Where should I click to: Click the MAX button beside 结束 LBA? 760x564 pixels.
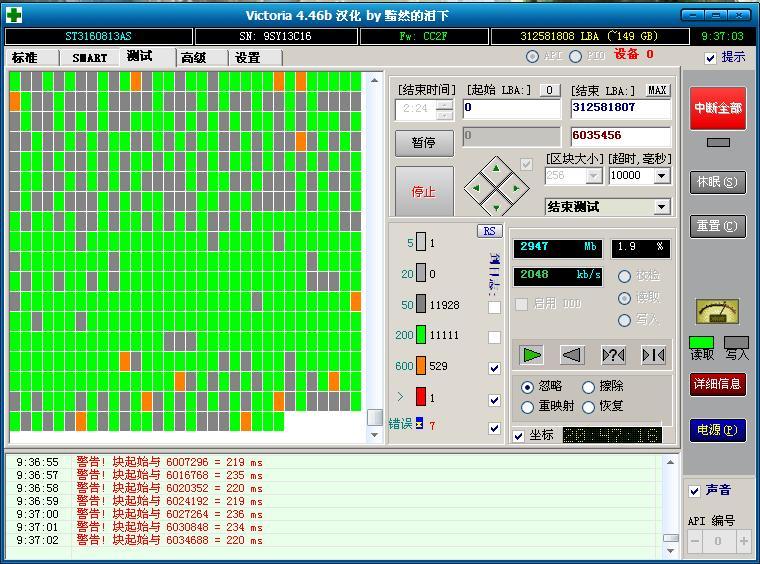pos(657,90)
